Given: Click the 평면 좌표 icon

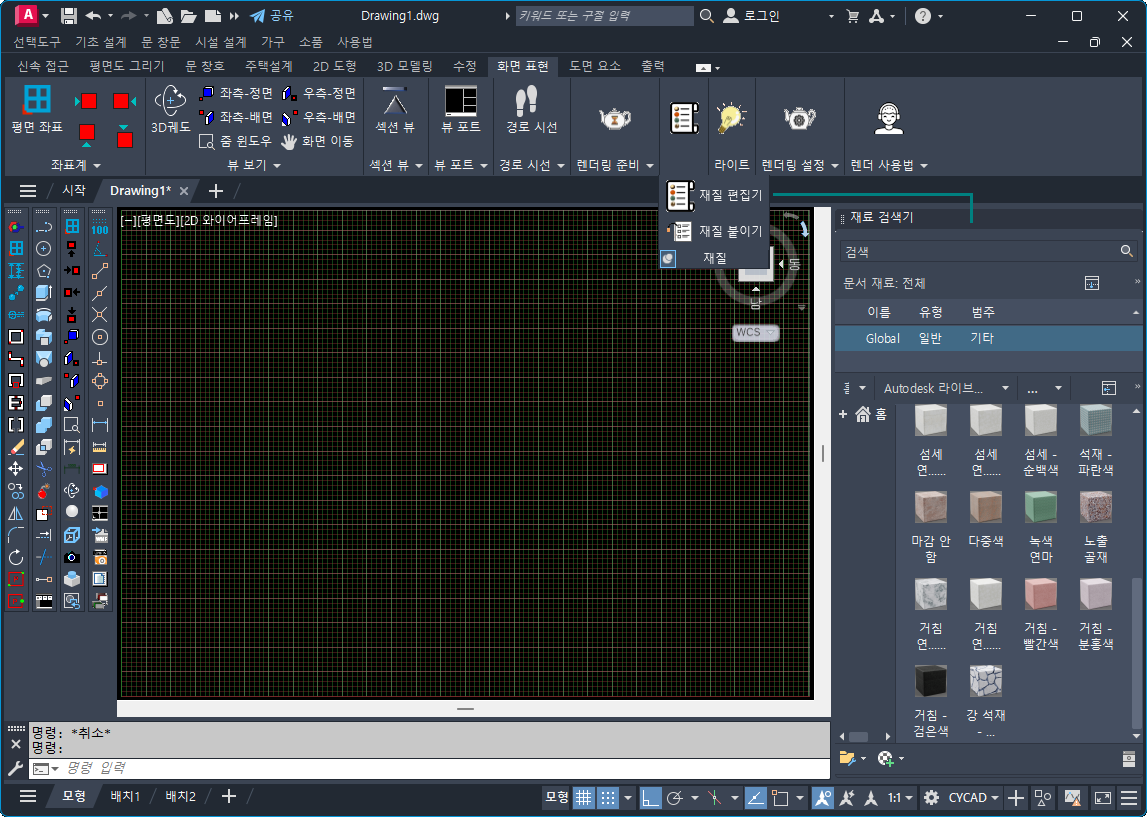Looking at the screenshot, I should point(37,100).
